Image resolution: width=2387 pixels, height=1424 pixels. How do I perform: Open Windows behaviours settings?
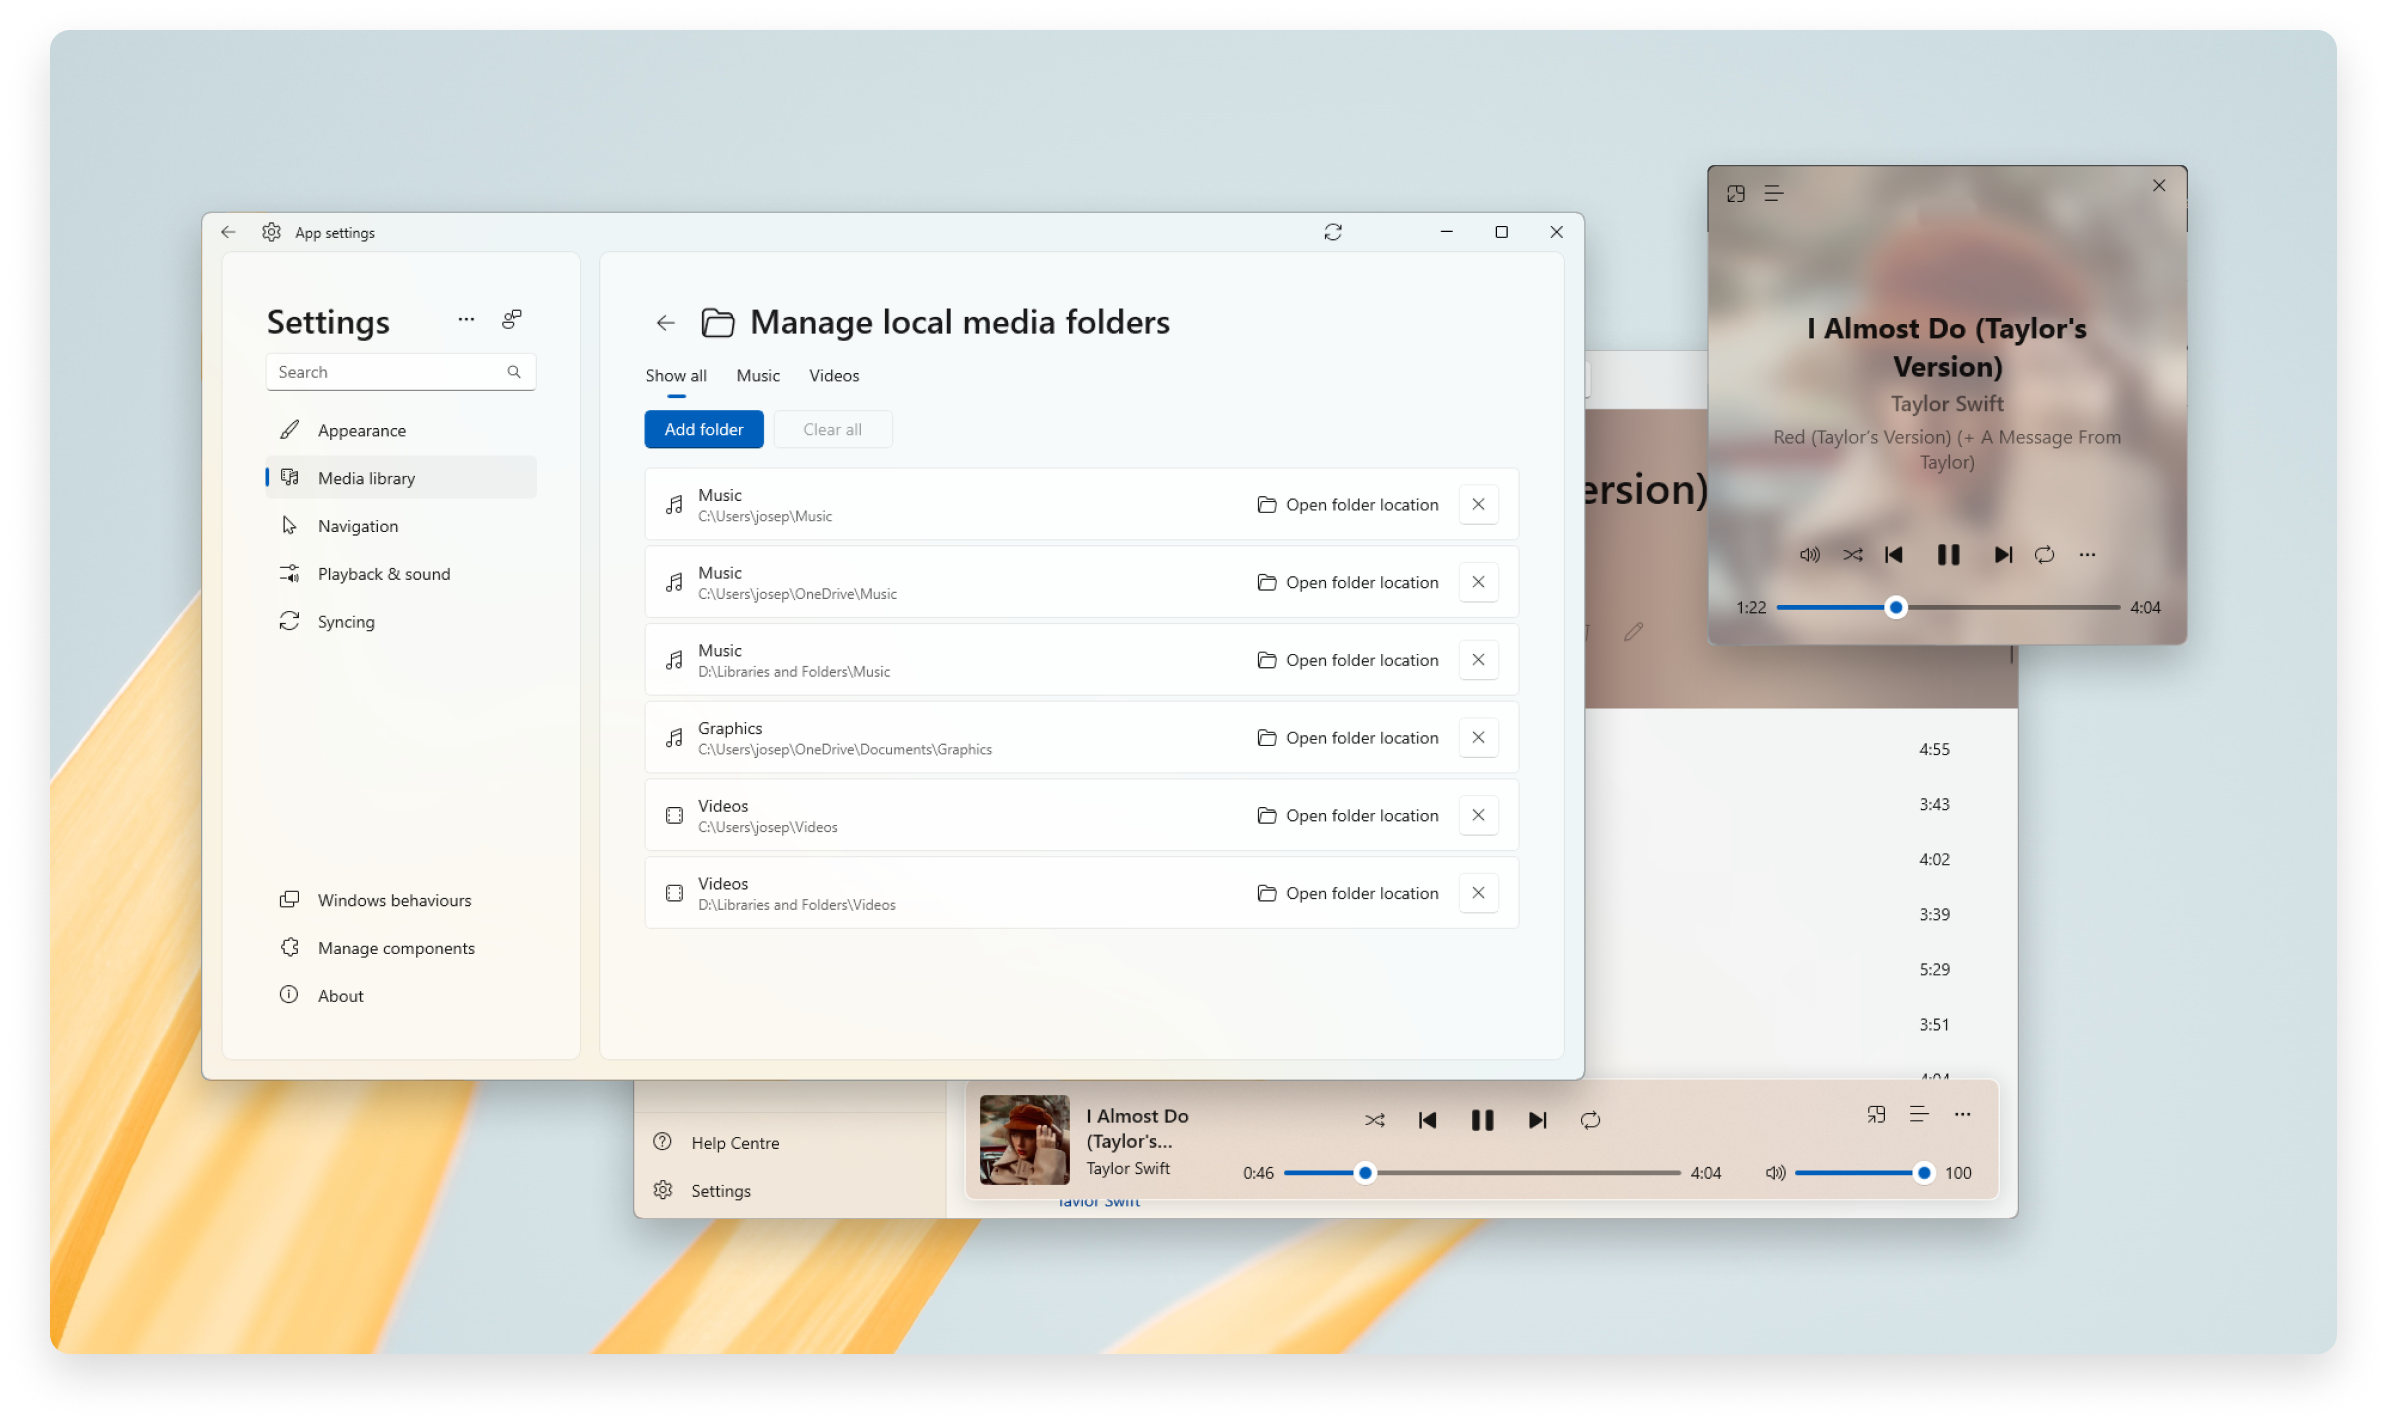pos(400,900)
